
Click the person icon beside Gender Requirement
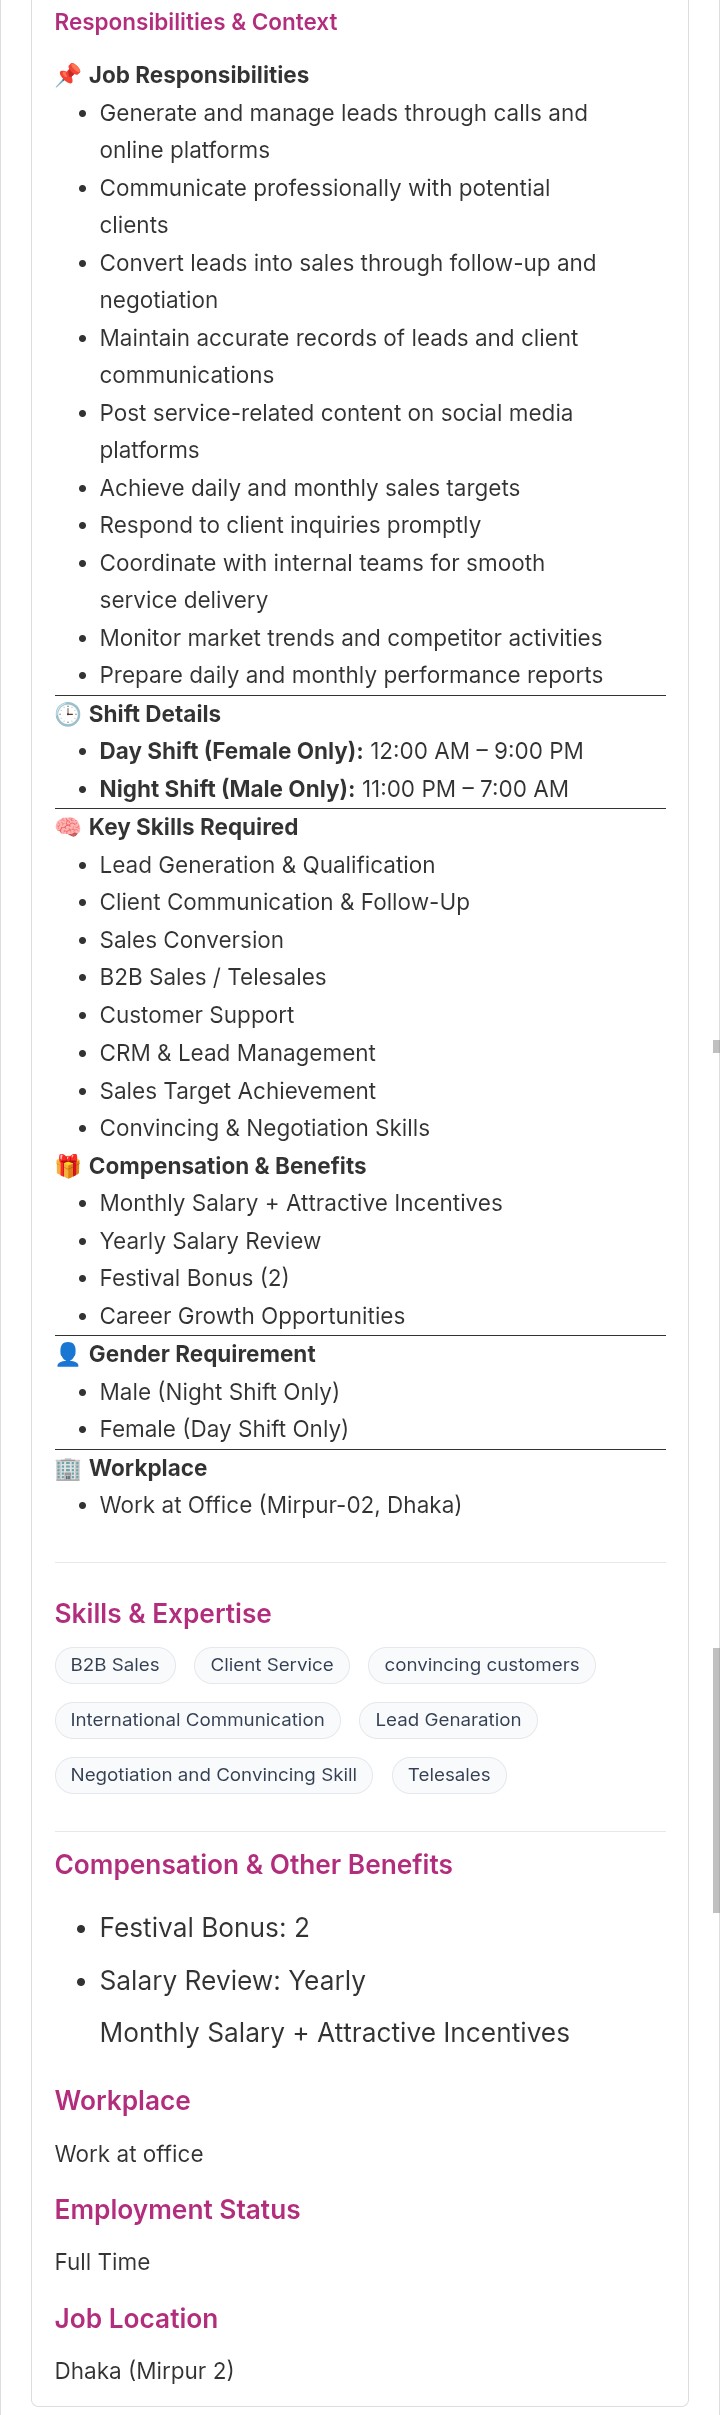(68, 1354)
